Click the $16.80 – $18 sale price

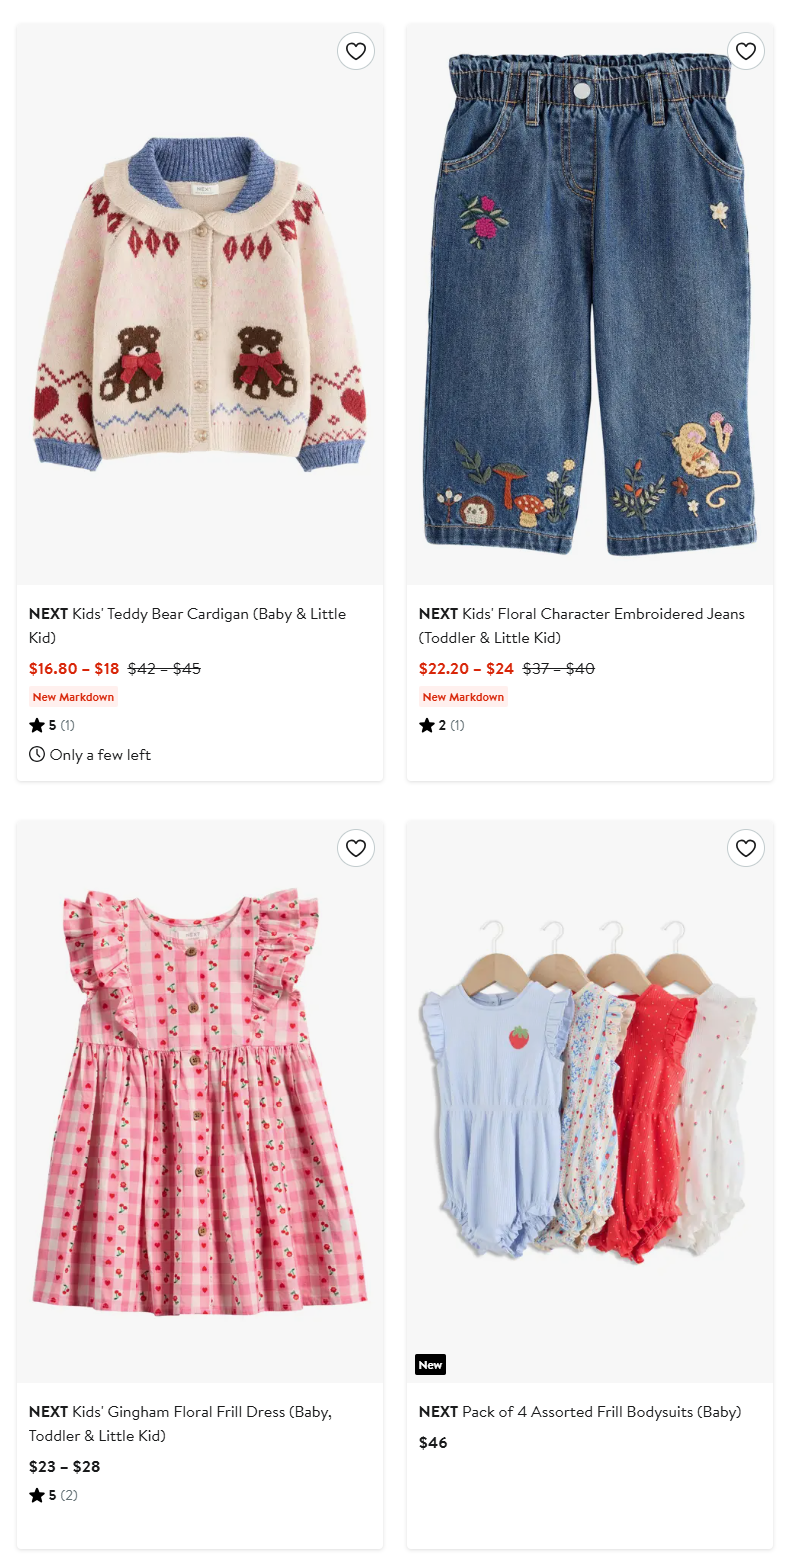click(x=74, y=668)
